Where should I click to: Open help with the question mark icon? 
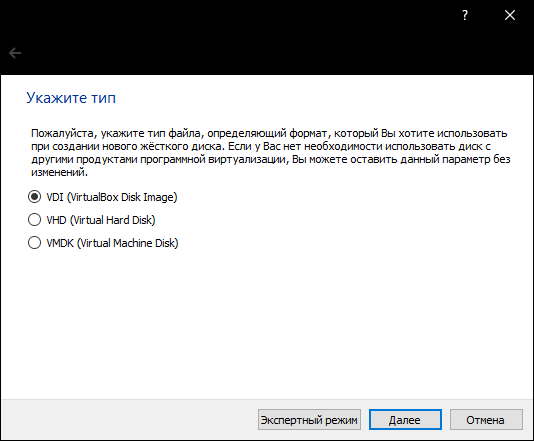tap(465, 15)
